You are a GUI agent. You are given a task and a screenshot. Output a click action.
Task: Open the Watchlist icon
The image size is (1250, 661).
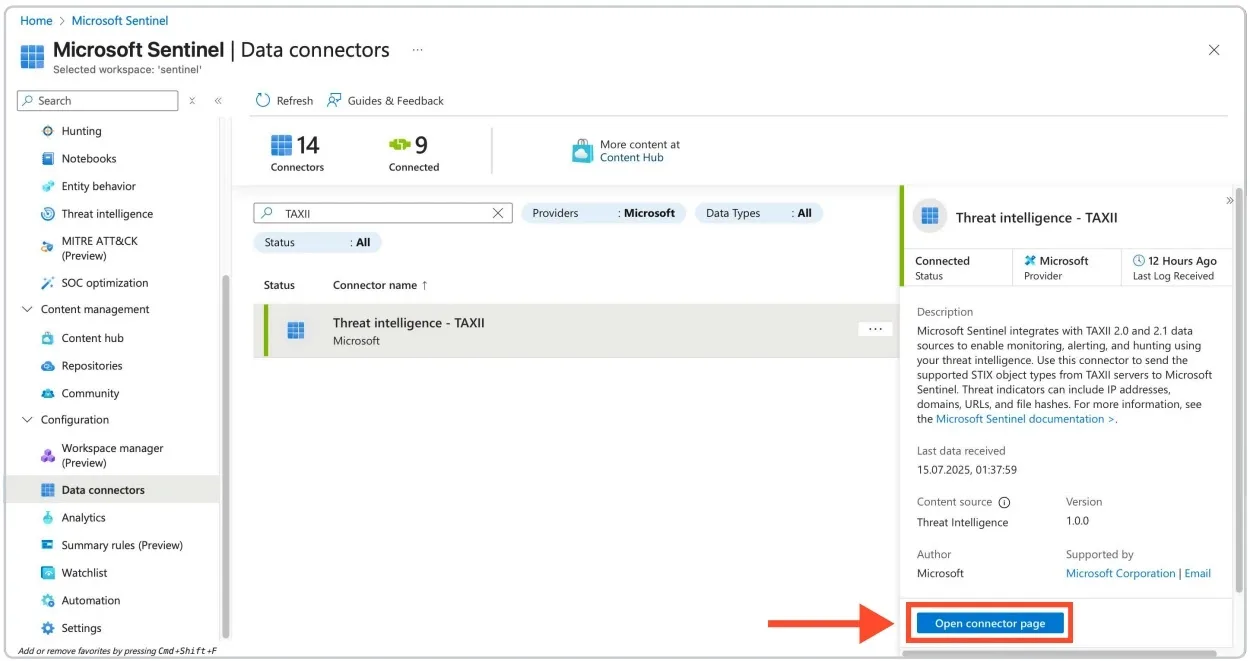[48, 573]
